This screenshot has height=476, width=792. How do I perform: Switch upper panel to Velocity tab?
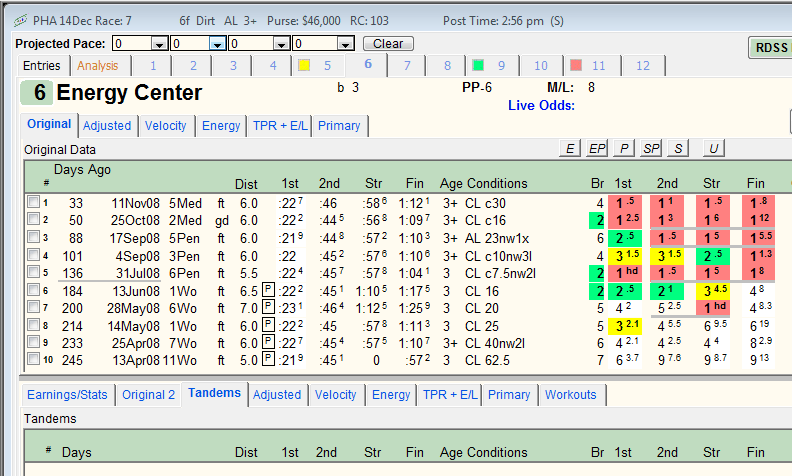pyautogui.click(x=166, y=126)
